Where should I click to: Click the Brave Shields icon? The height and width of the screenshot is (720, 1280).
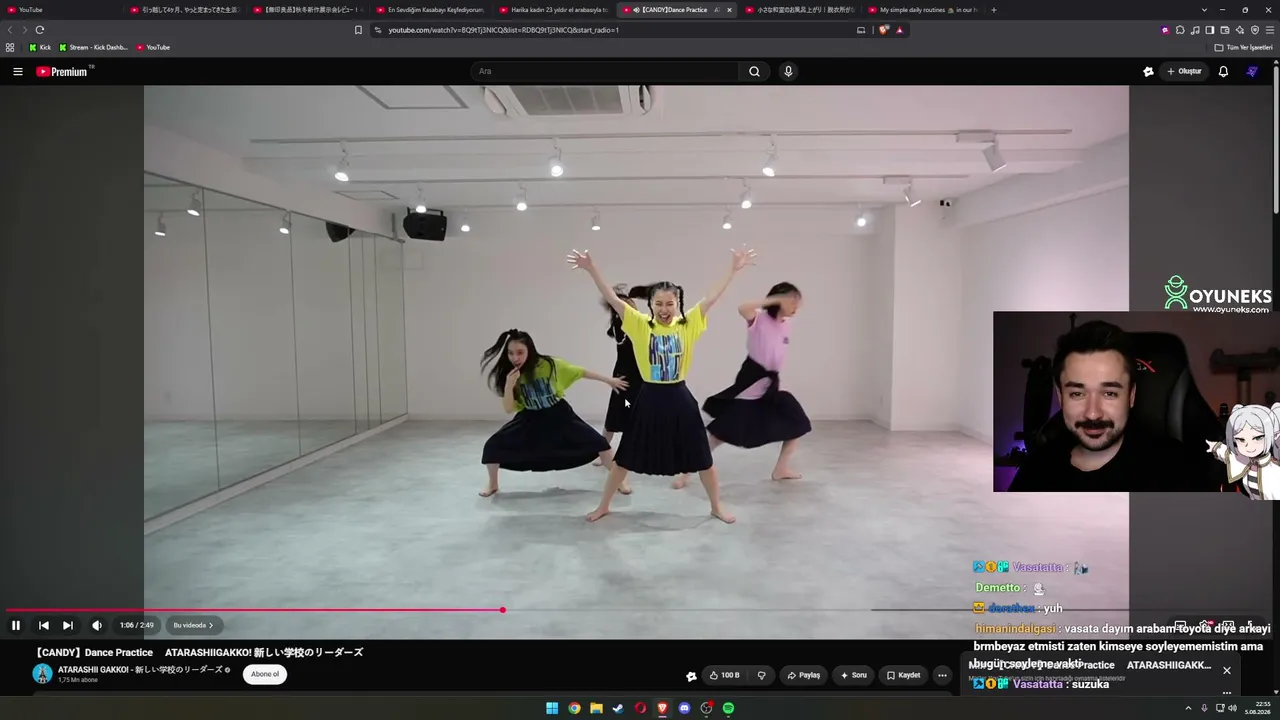click(x=884, y=30)
